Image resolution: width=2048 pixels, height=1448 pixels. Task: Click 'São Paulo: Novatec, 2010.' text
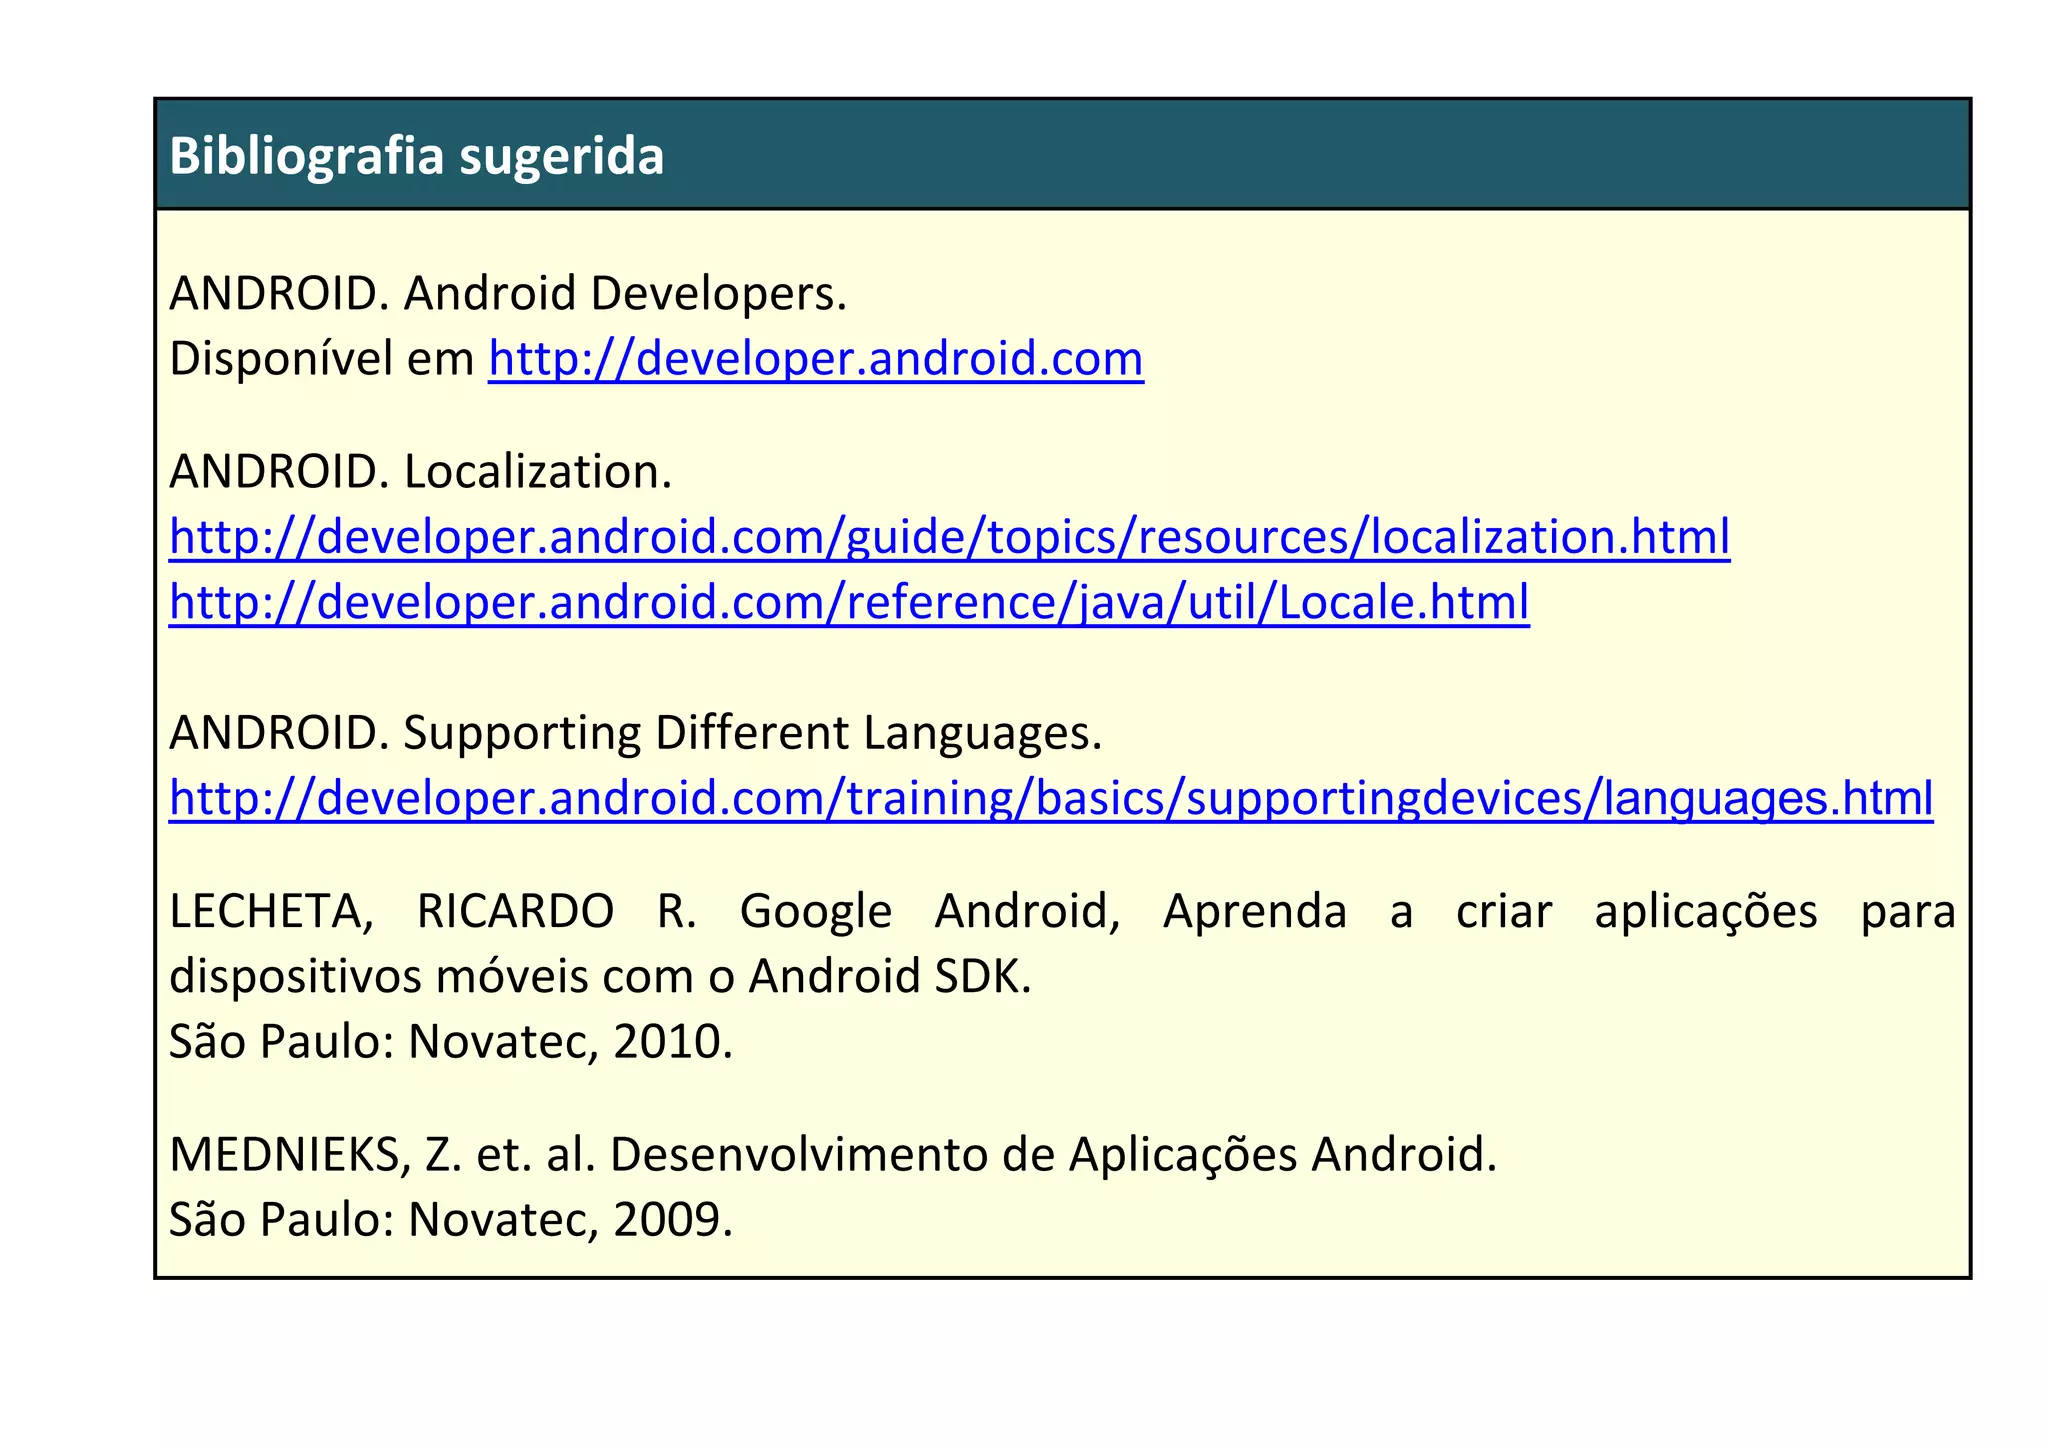tap(451, 1042)
